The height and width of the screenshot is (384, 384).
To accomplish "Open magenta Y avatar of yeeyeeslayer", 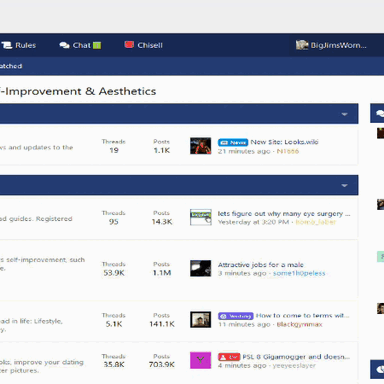I will click(200, 360).
